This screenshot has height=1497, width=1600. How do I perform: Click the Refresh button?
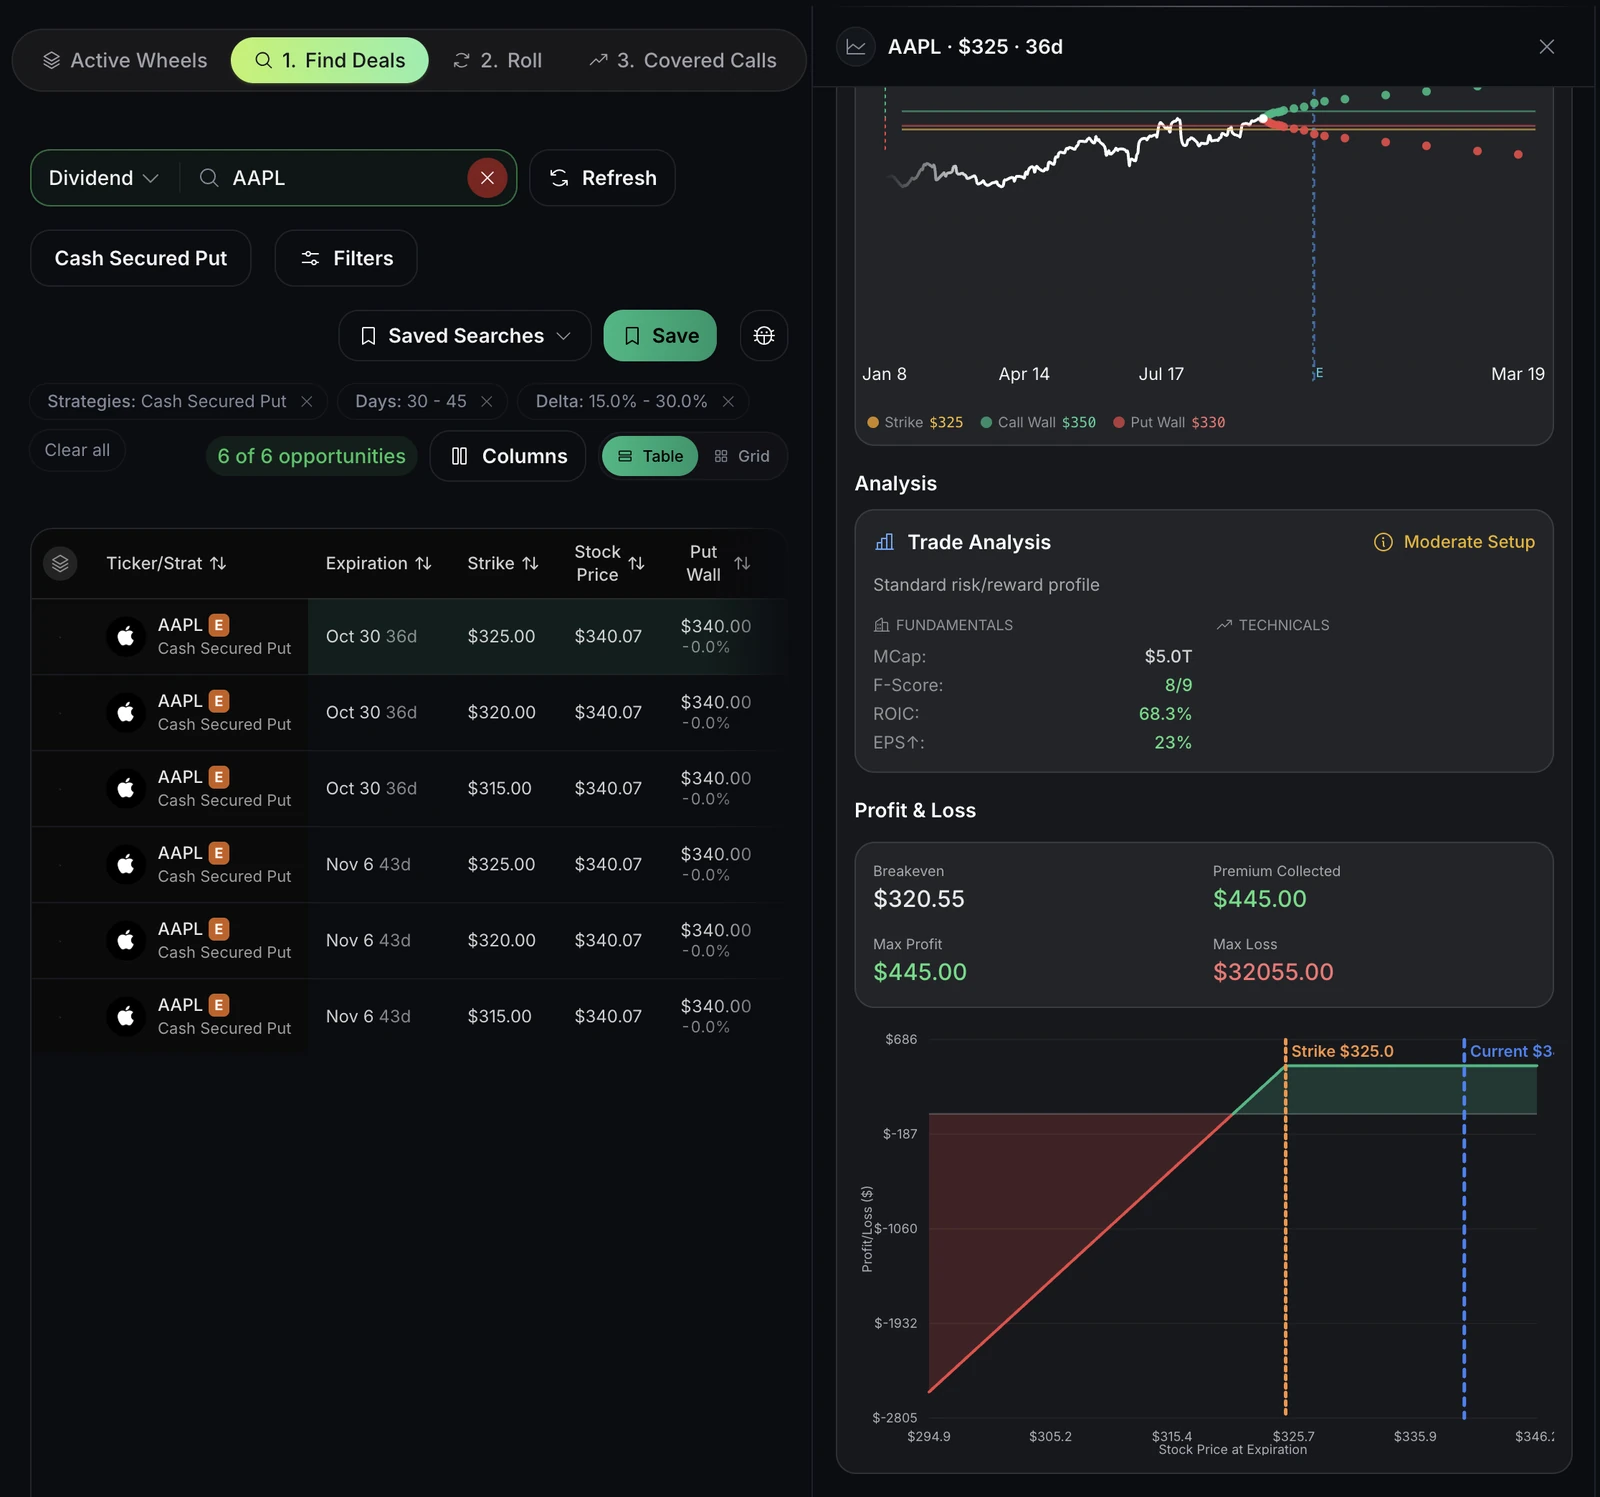[602, 178]
